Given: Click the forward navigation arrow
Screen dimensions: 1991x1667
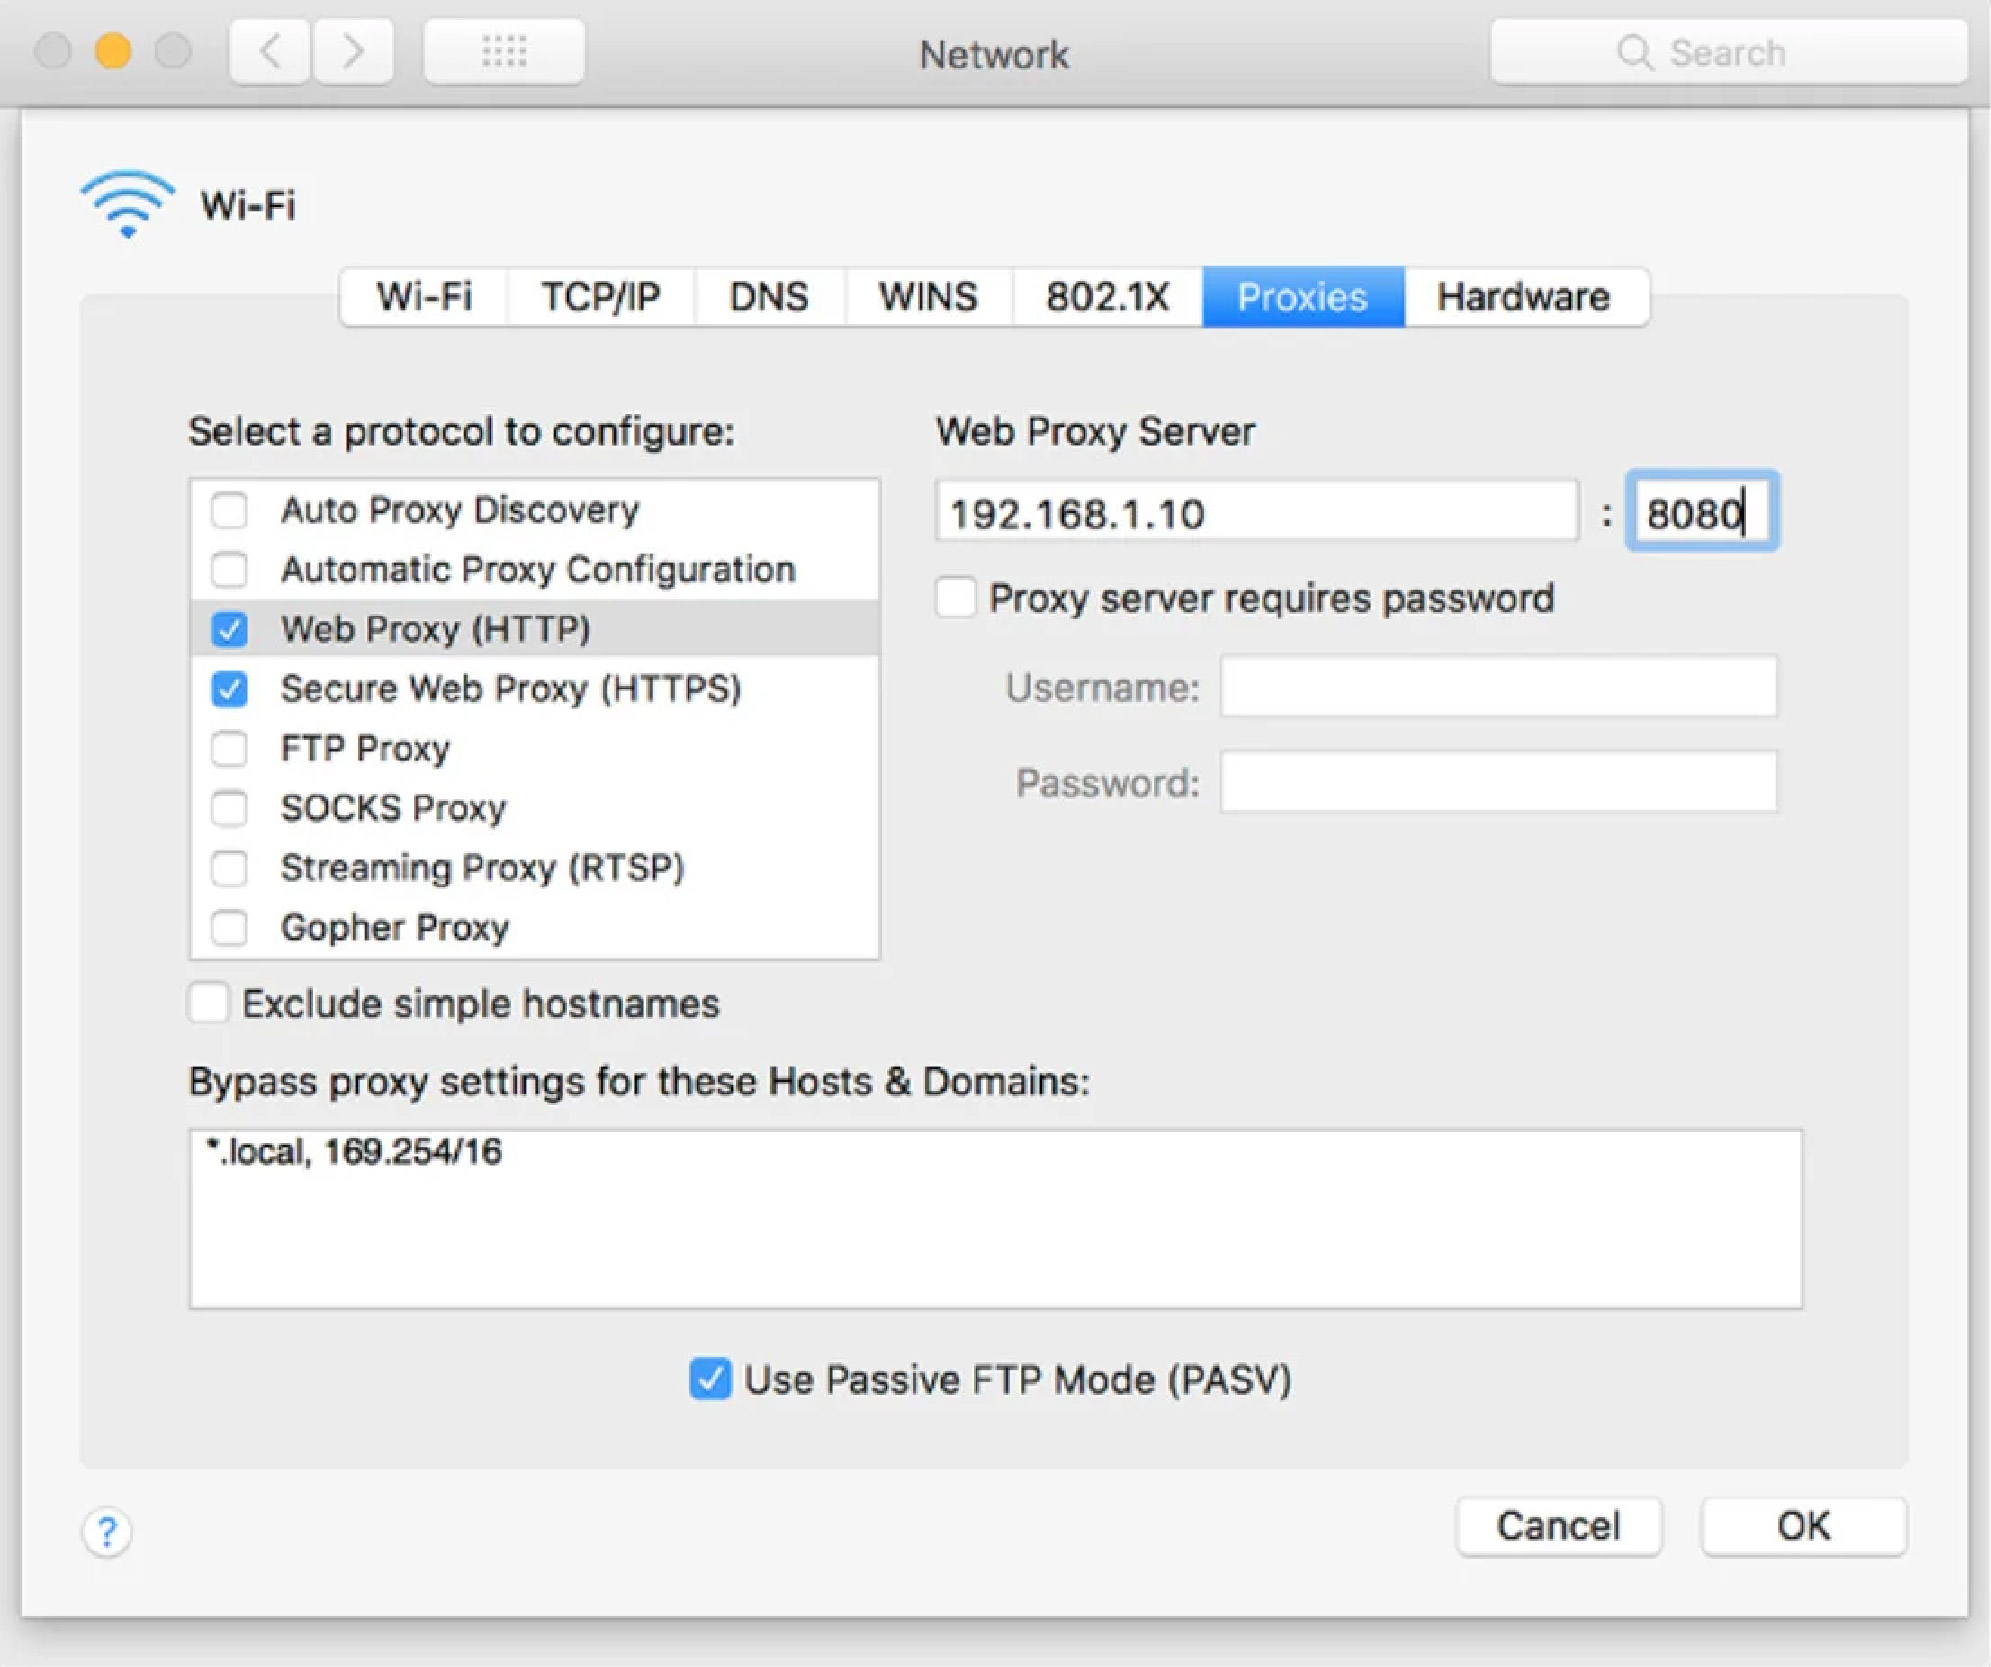Looking at the screenshot, I should (352, 52).
